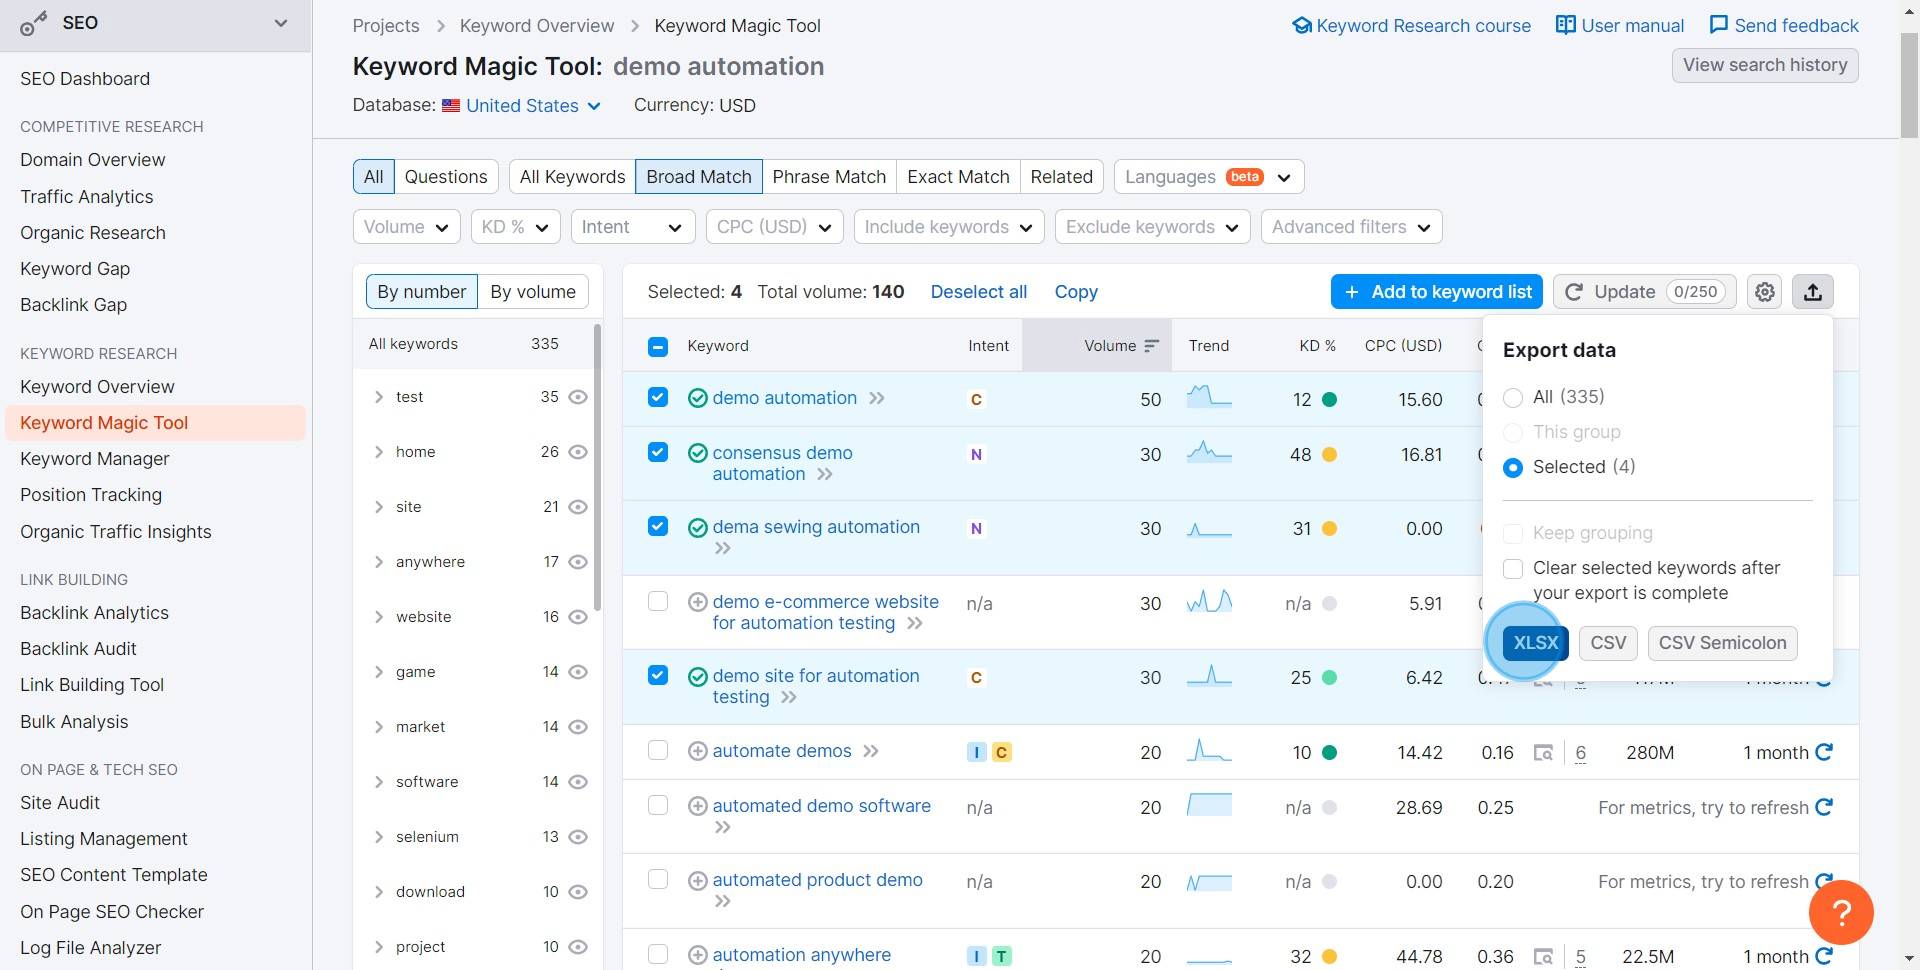Click the browser page vertical scrollbar

pyautogui.click(x=1909, y=85)
